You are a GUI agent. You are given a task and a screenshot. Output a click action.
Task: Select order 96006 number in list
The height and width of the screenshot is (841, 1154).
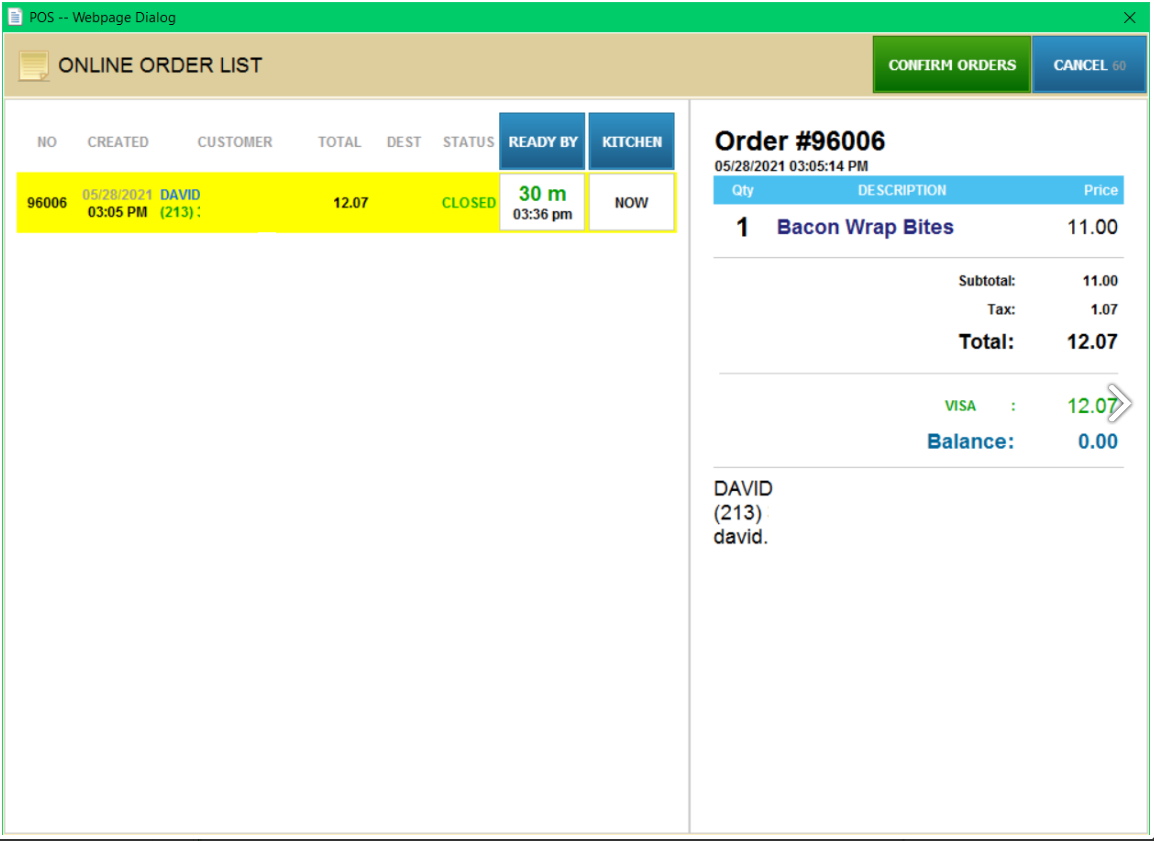(47, 203)
